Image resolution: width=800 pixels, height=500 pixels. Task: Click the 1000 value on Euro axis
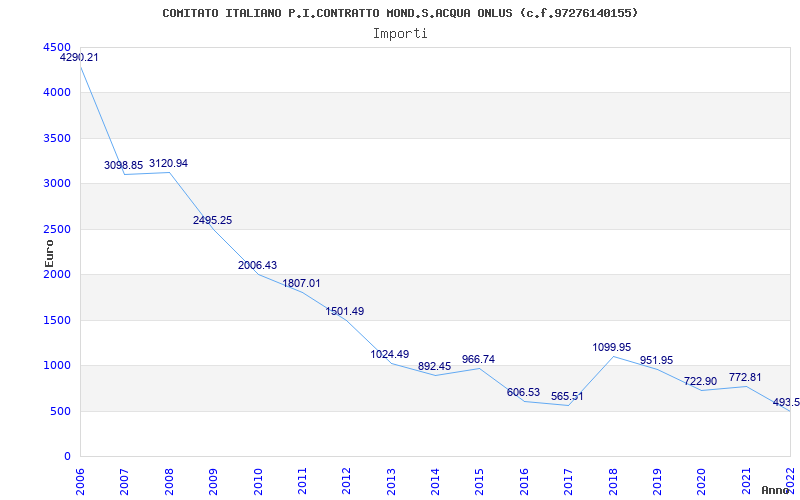(x=57, y=366)
